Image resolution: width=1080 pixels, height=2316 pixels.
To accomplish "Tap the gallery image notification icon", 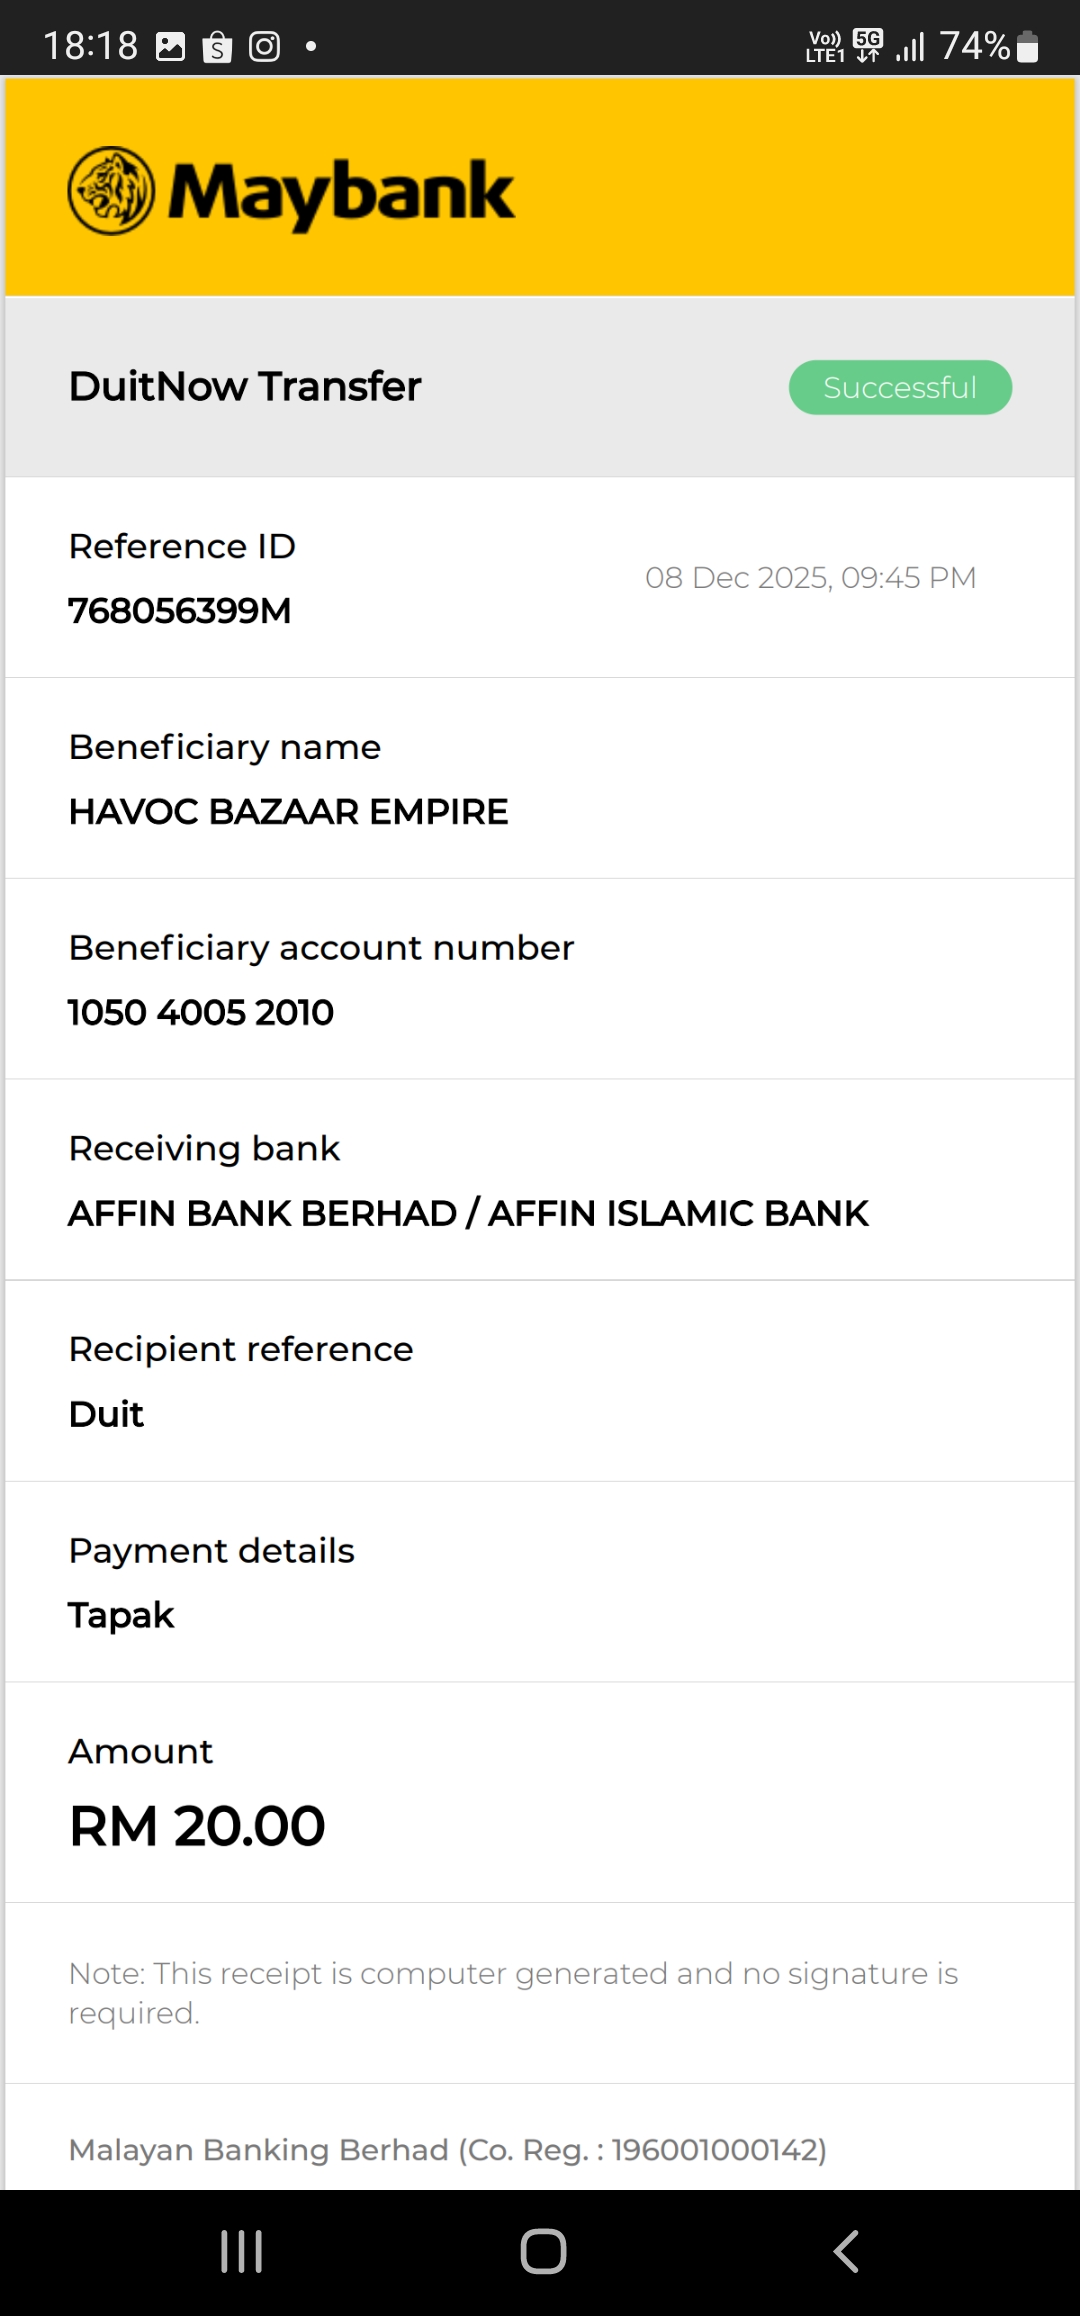I will click(171, 46).
